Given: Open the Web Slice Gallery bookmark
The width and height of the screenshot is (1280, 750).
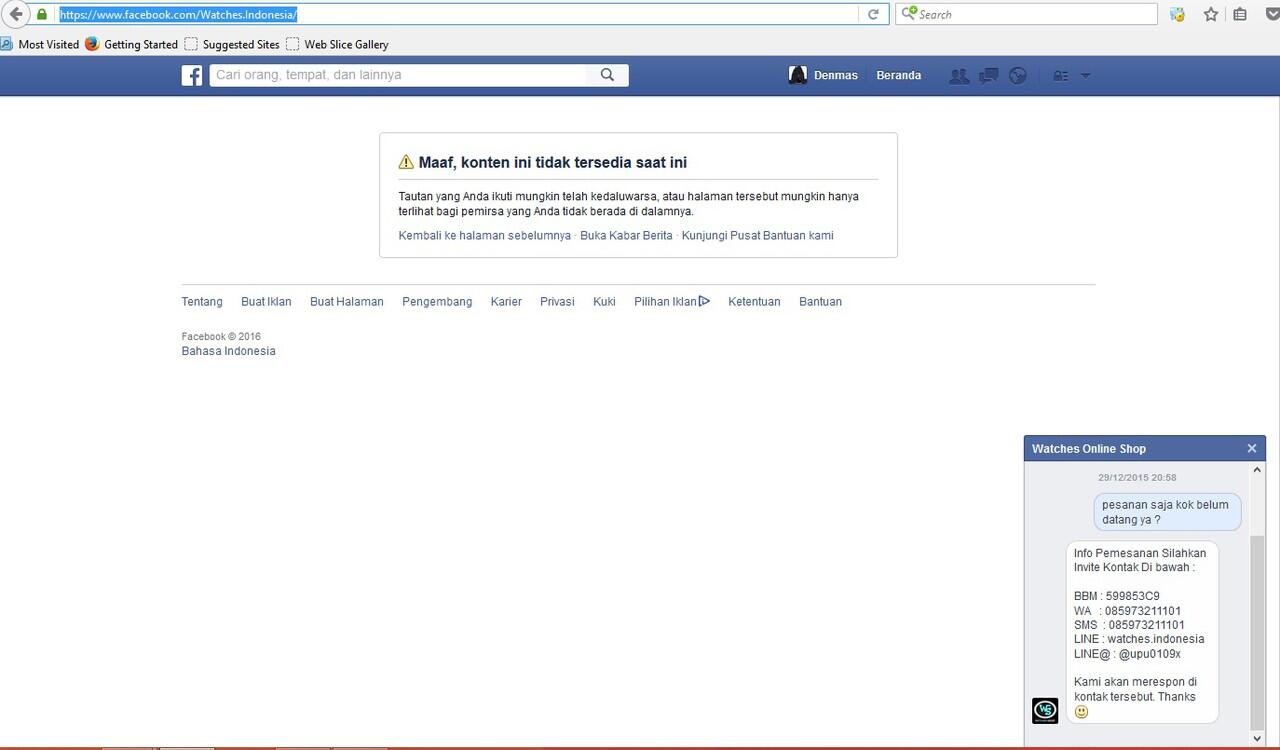Looking at the screenshot, I should click(x=337, y=44).
